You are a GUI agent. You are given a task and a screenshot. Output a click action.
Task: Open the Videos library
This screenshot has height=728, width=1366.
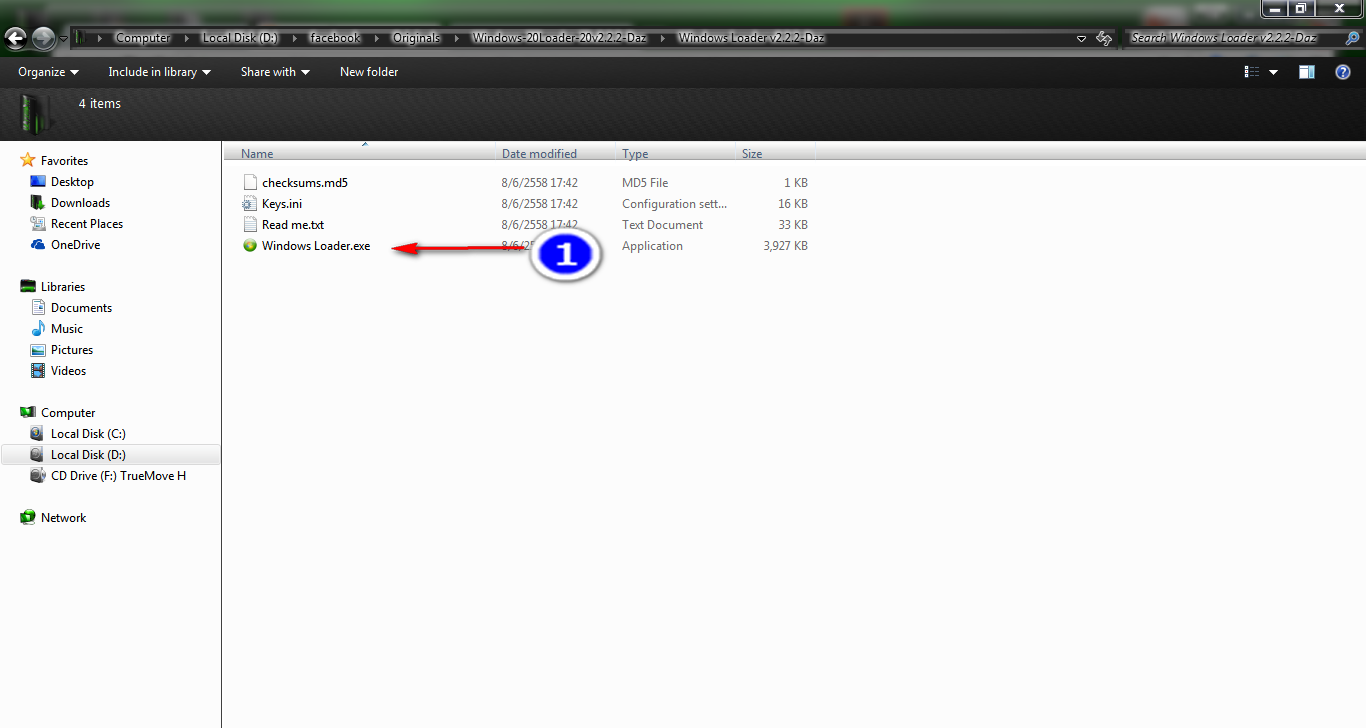pos(68,371)
